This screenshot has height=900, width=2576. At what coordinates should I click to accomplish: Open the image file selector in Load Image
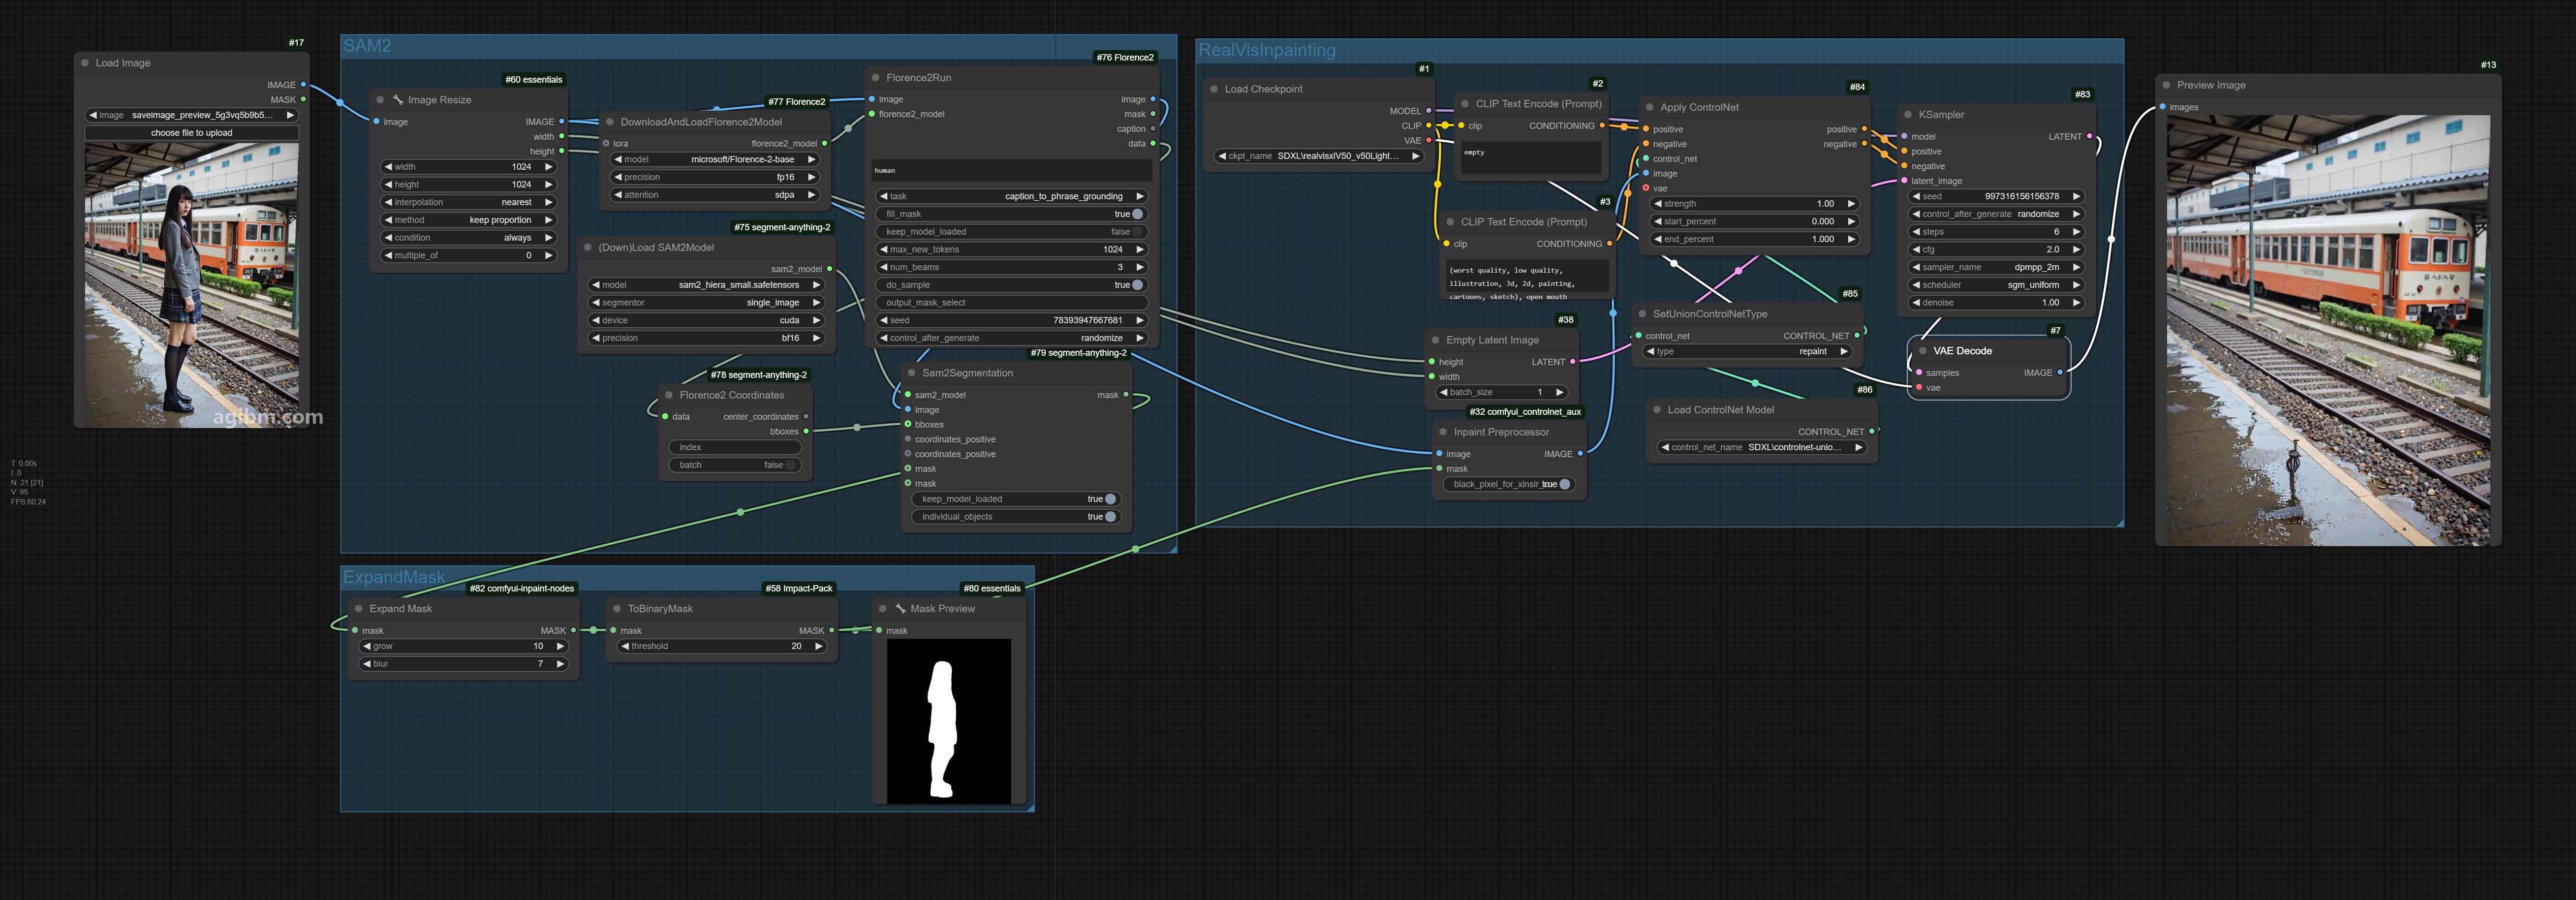(191, 115)
